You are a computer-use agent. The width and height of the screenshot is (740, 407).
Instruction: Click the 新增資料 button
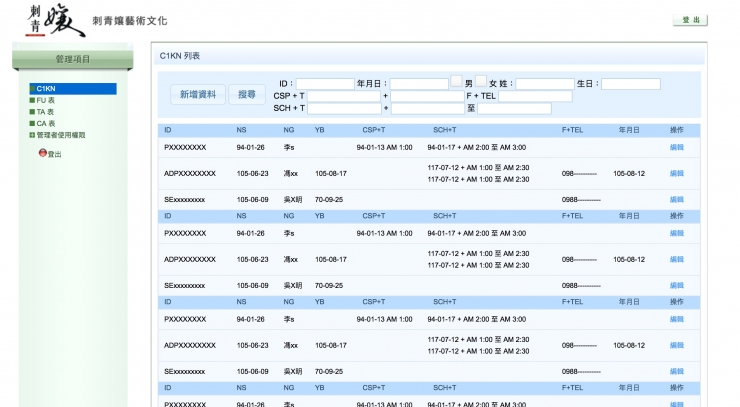point(197,94)
